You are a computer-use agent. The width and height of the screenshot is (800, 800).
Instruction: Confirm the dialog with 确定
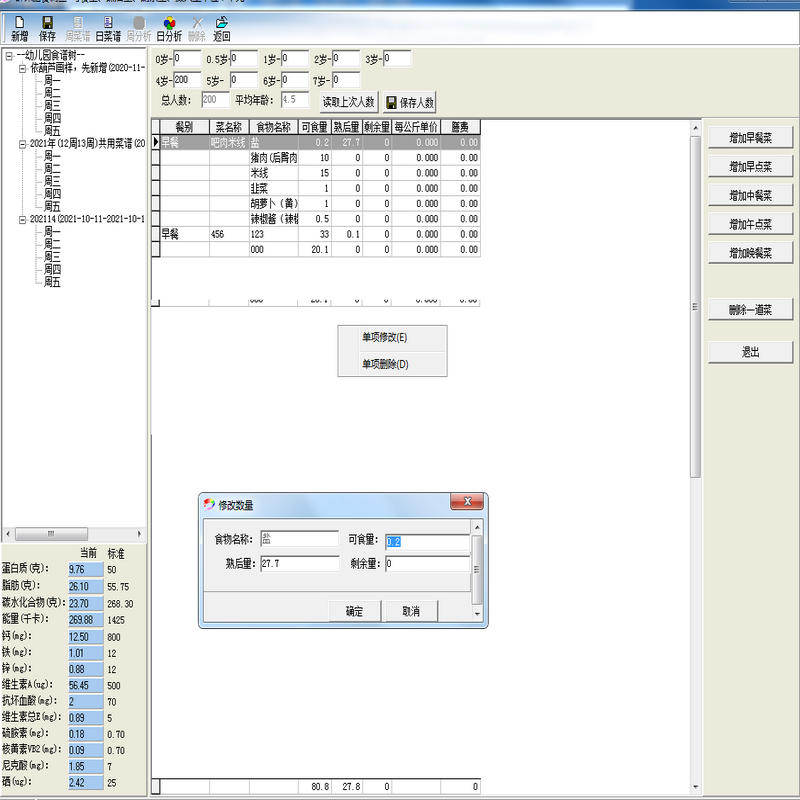pos(355,611)
